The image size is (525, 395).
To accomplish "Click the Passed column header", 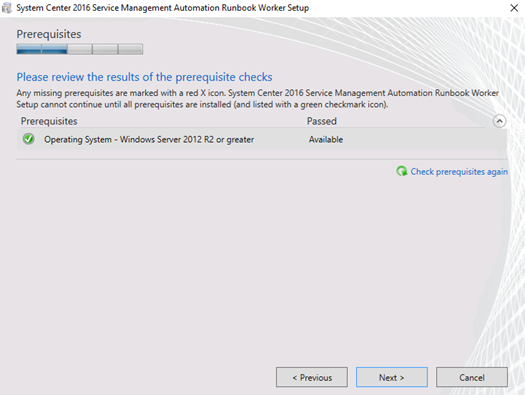I will (x=322, y=121).
